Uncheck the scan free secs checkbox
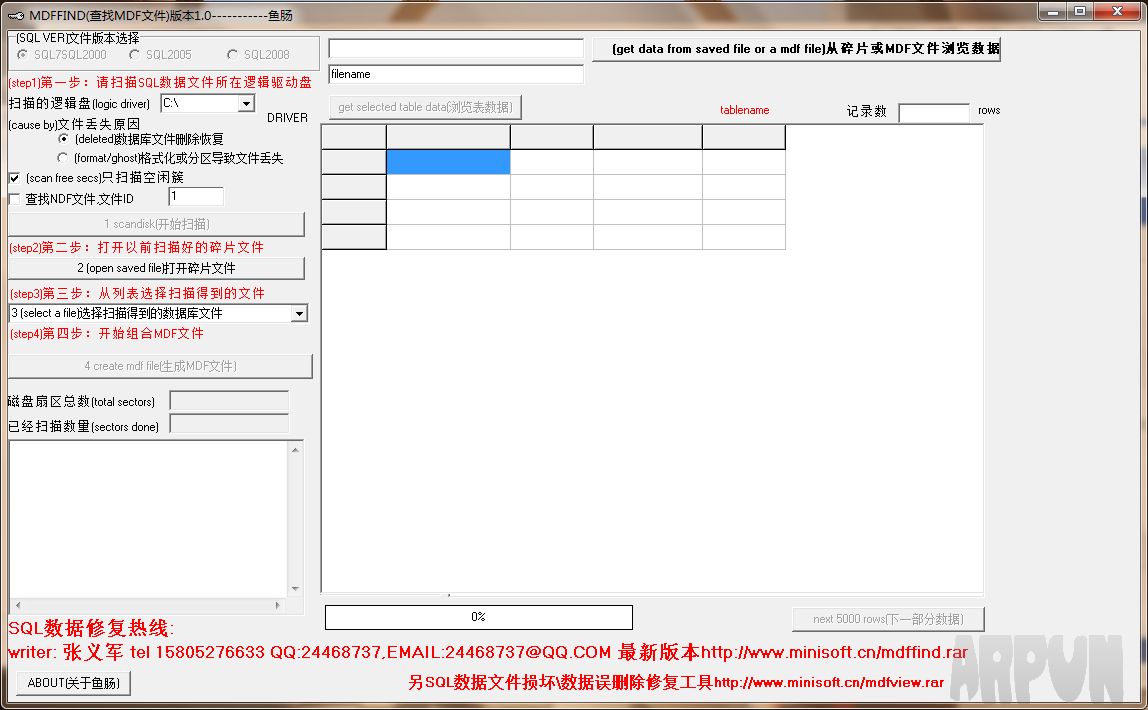Screen dimensions: 1148x710 click(x=13, y=177)
